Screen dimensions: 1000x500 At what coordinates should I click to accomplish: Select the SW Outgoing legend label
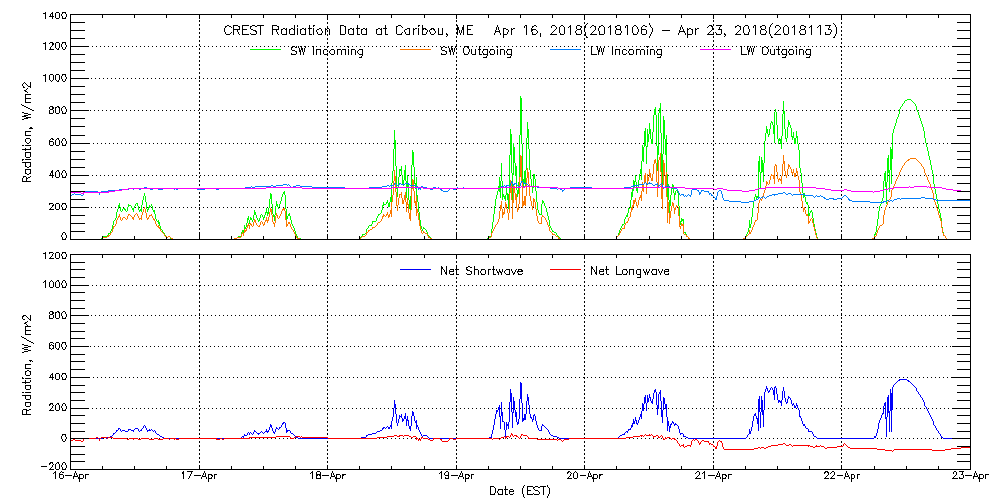point(477,51)
